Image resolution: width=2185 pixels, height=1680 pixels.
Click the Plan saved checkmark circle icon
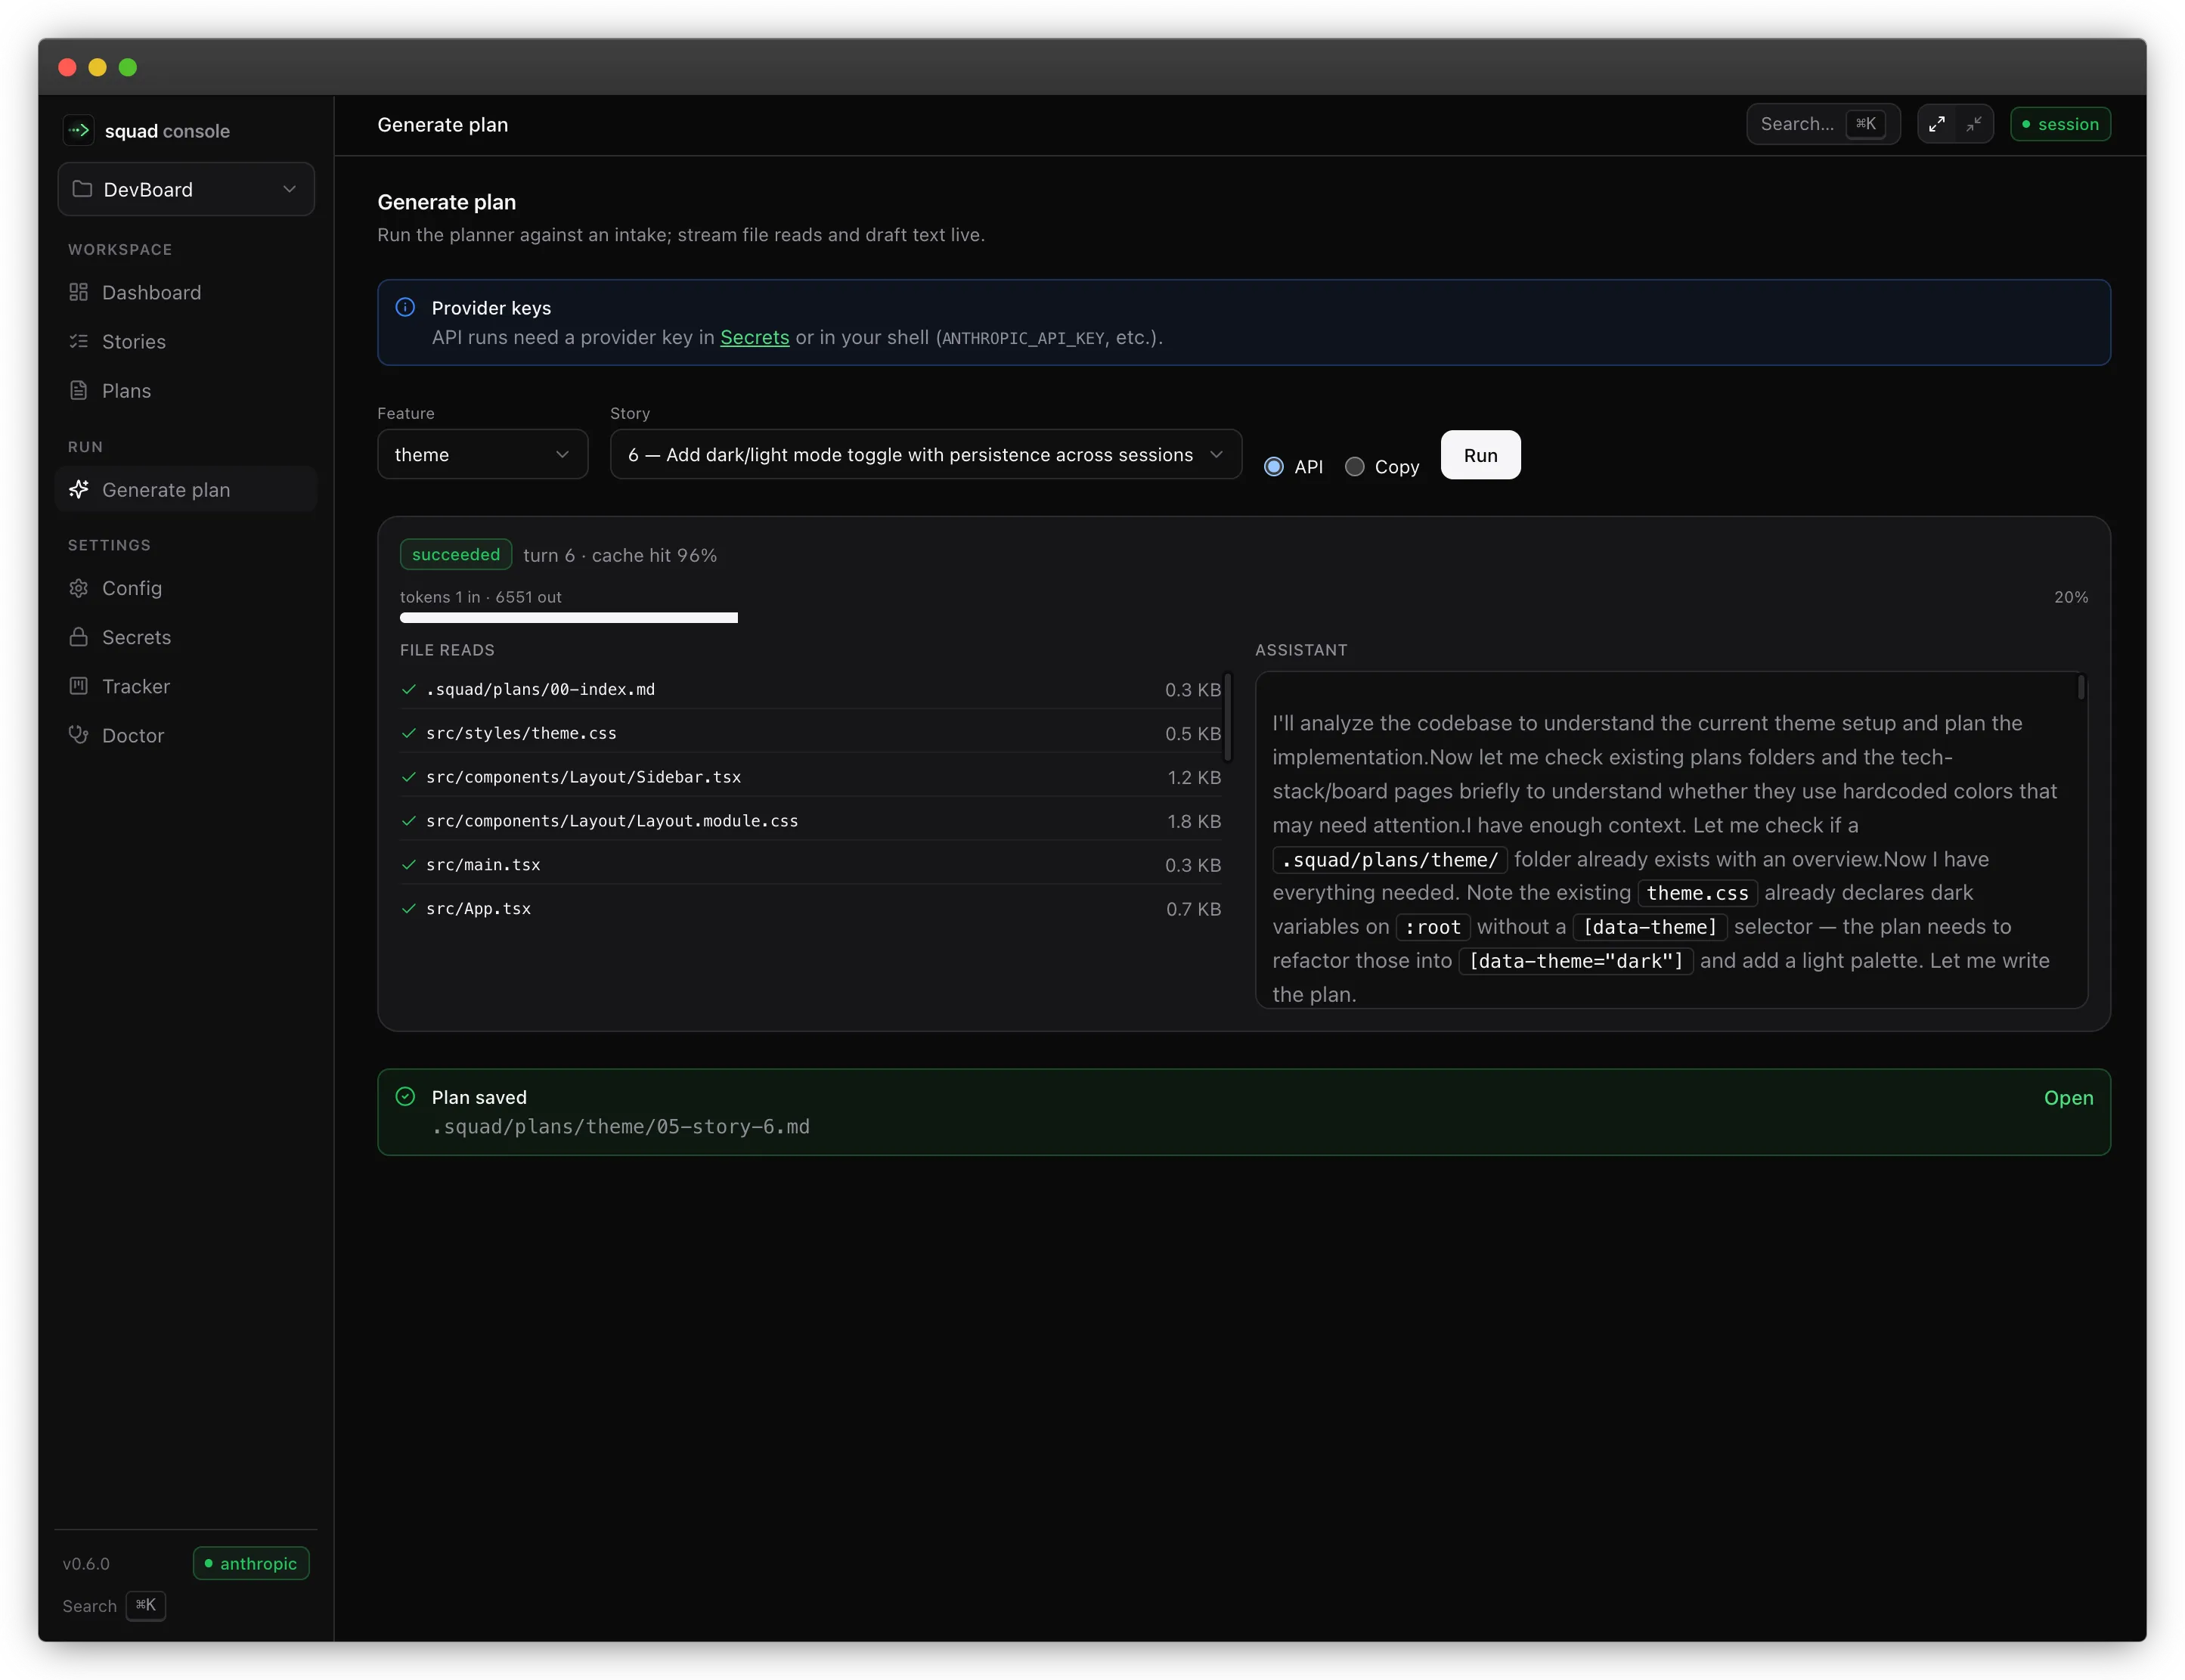click(x=405, y=1097)
